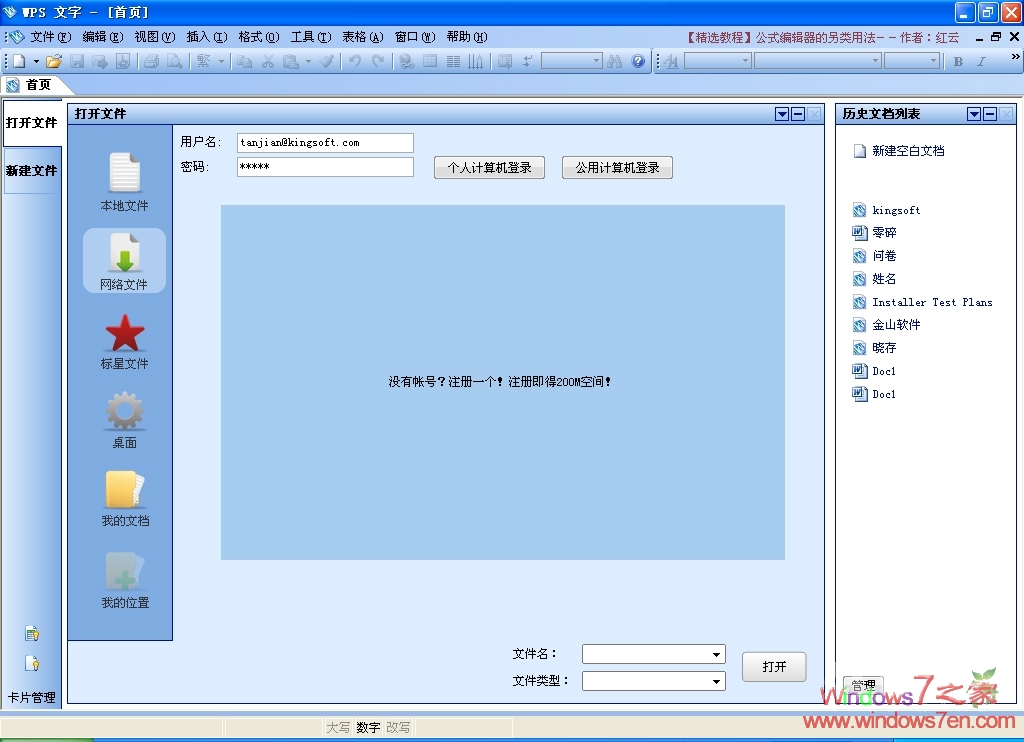1024x742 pixels.
Task: Click the Save disk icon
Action: point(77,61)
